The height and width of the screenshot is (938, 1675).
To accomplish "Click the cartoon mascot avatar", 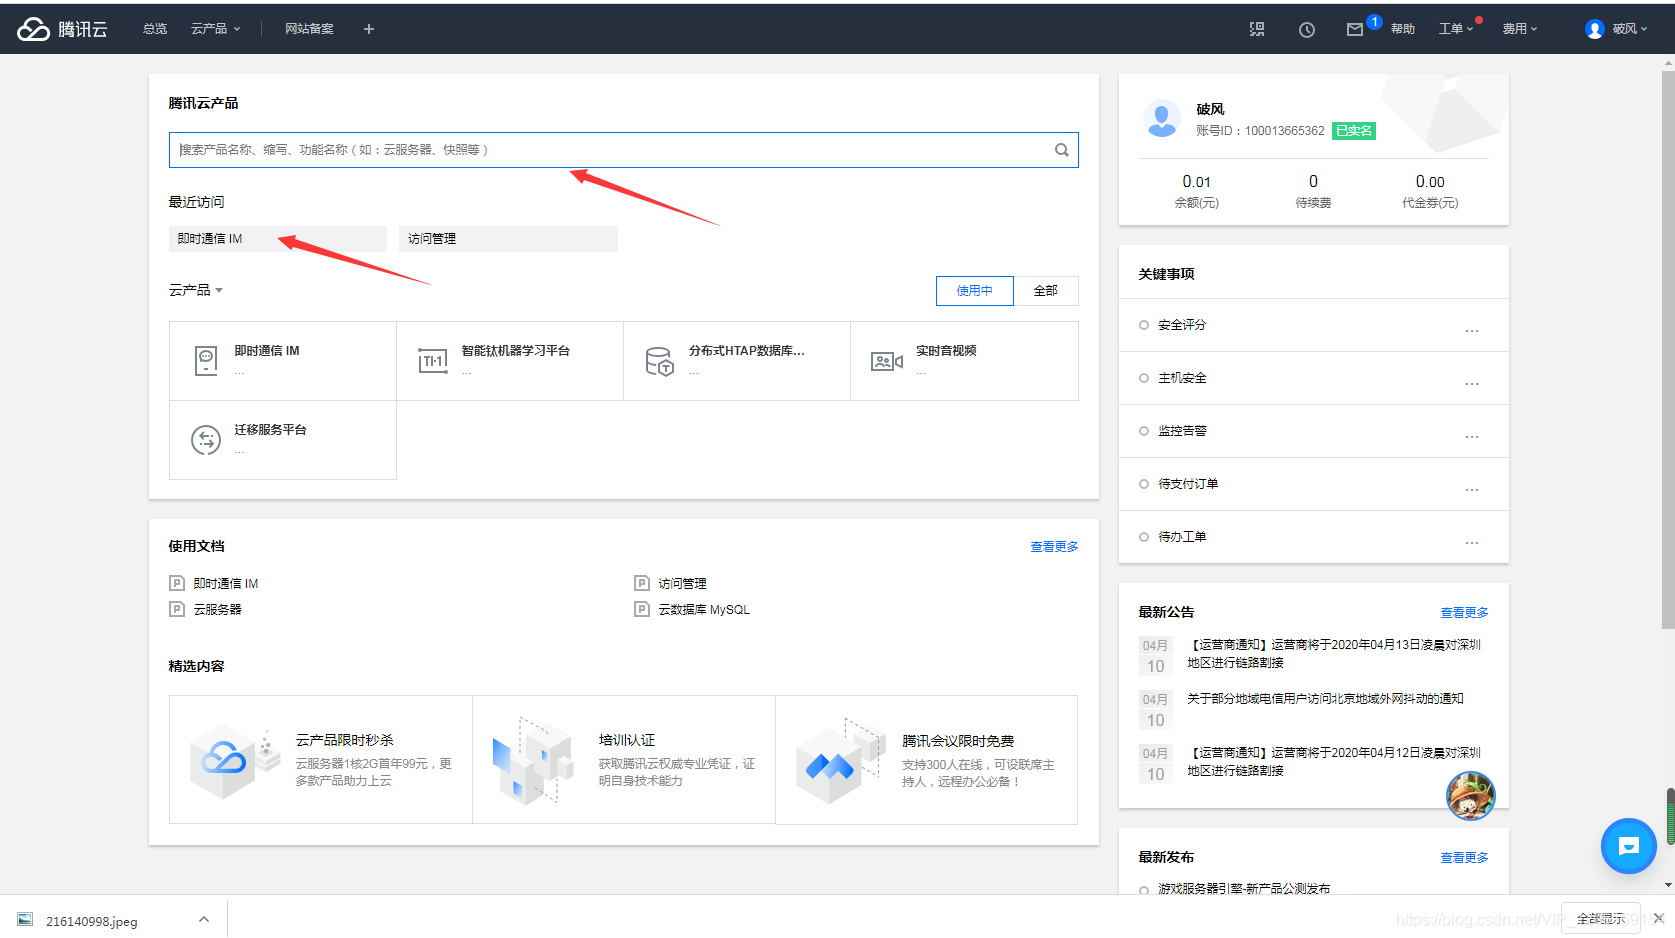I will click(x=1471, y=796).
